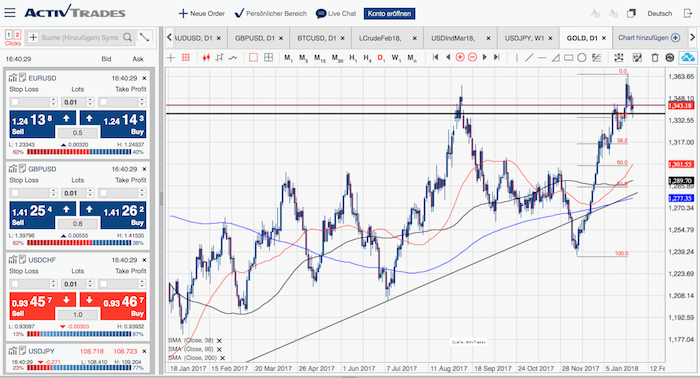The image size is (700, 378).
Task: Enable the GBPUSD Take Profit checkbox
Action: point(104,193)
